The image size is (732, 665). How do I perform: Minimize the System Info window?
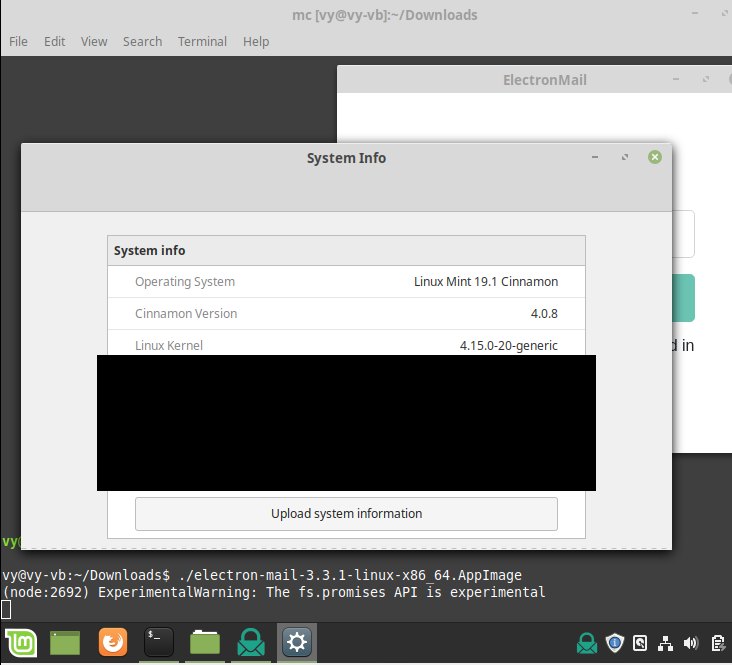[595, 157]
